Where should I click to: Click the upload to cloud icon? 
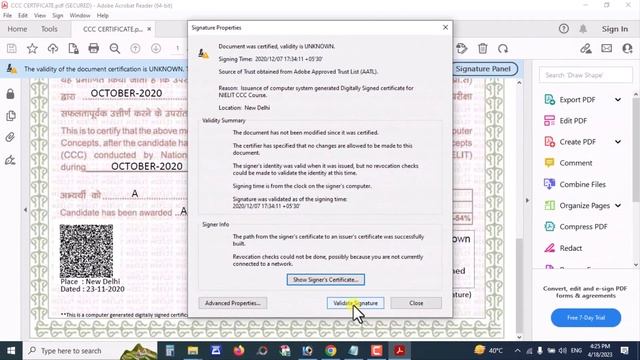(53, 49)
